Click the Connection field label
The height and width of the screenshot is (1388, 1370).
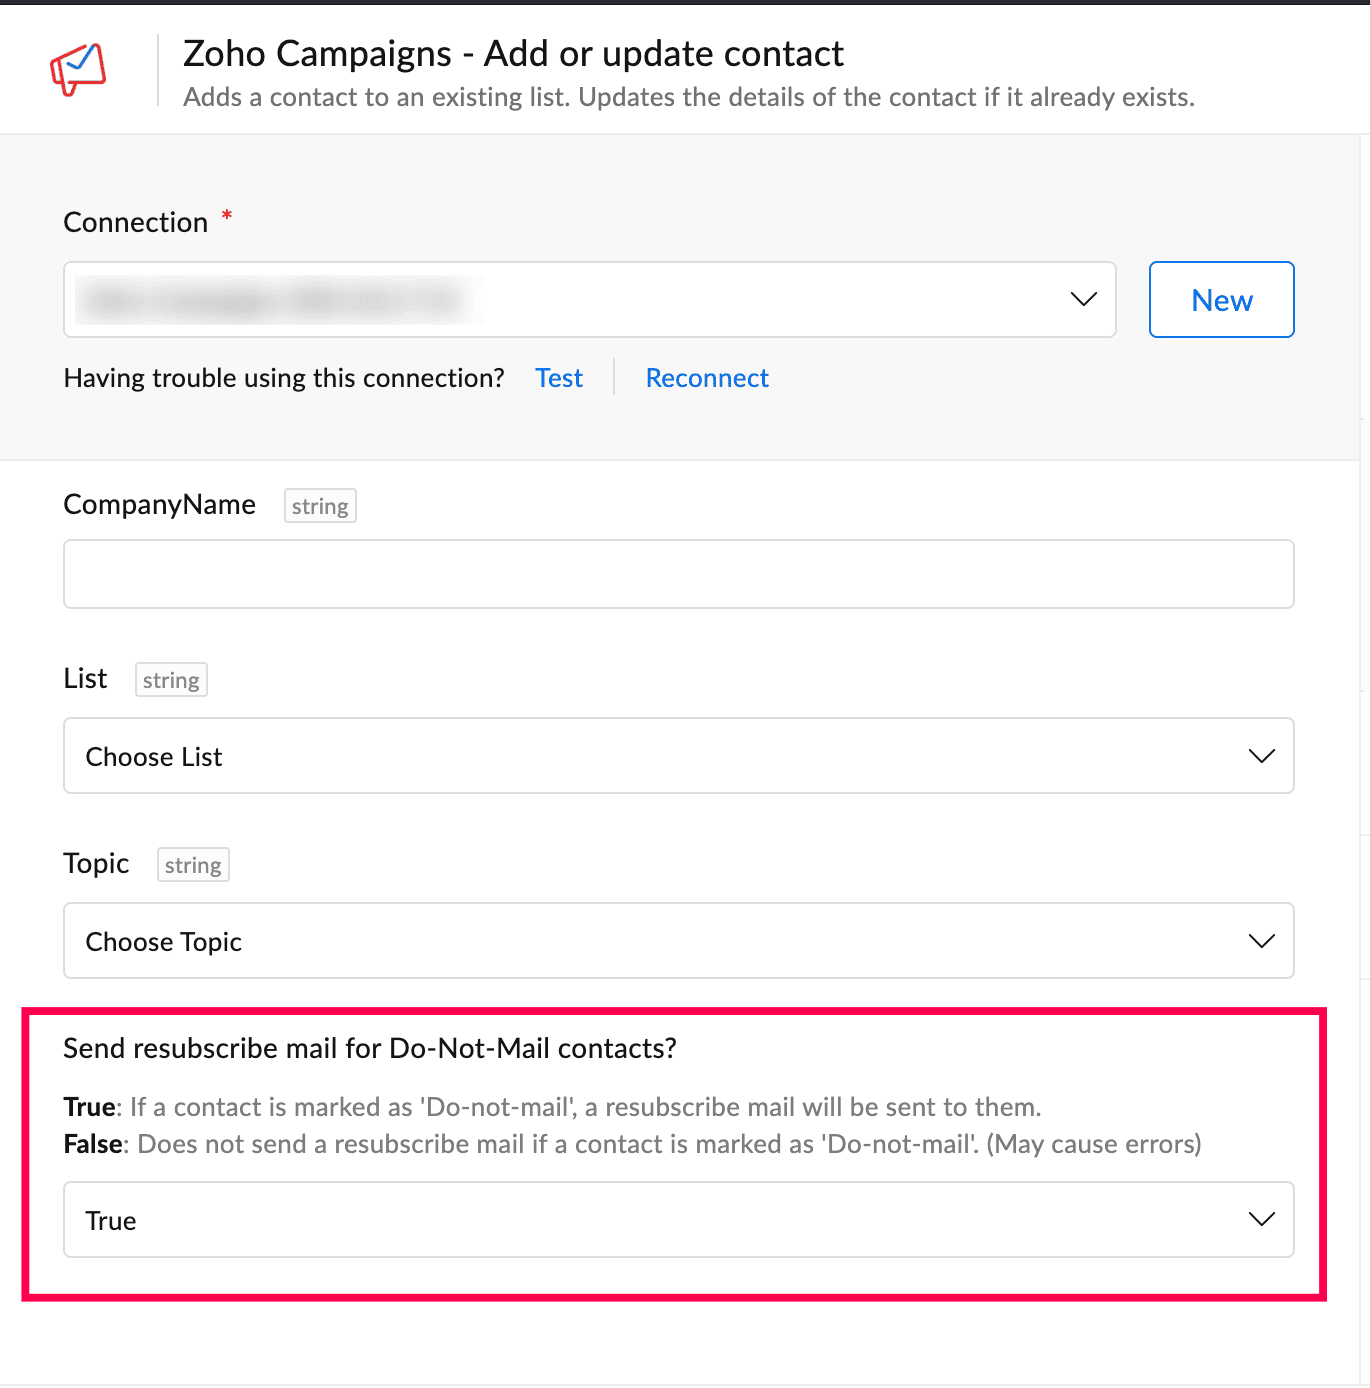tap(136, 222)
